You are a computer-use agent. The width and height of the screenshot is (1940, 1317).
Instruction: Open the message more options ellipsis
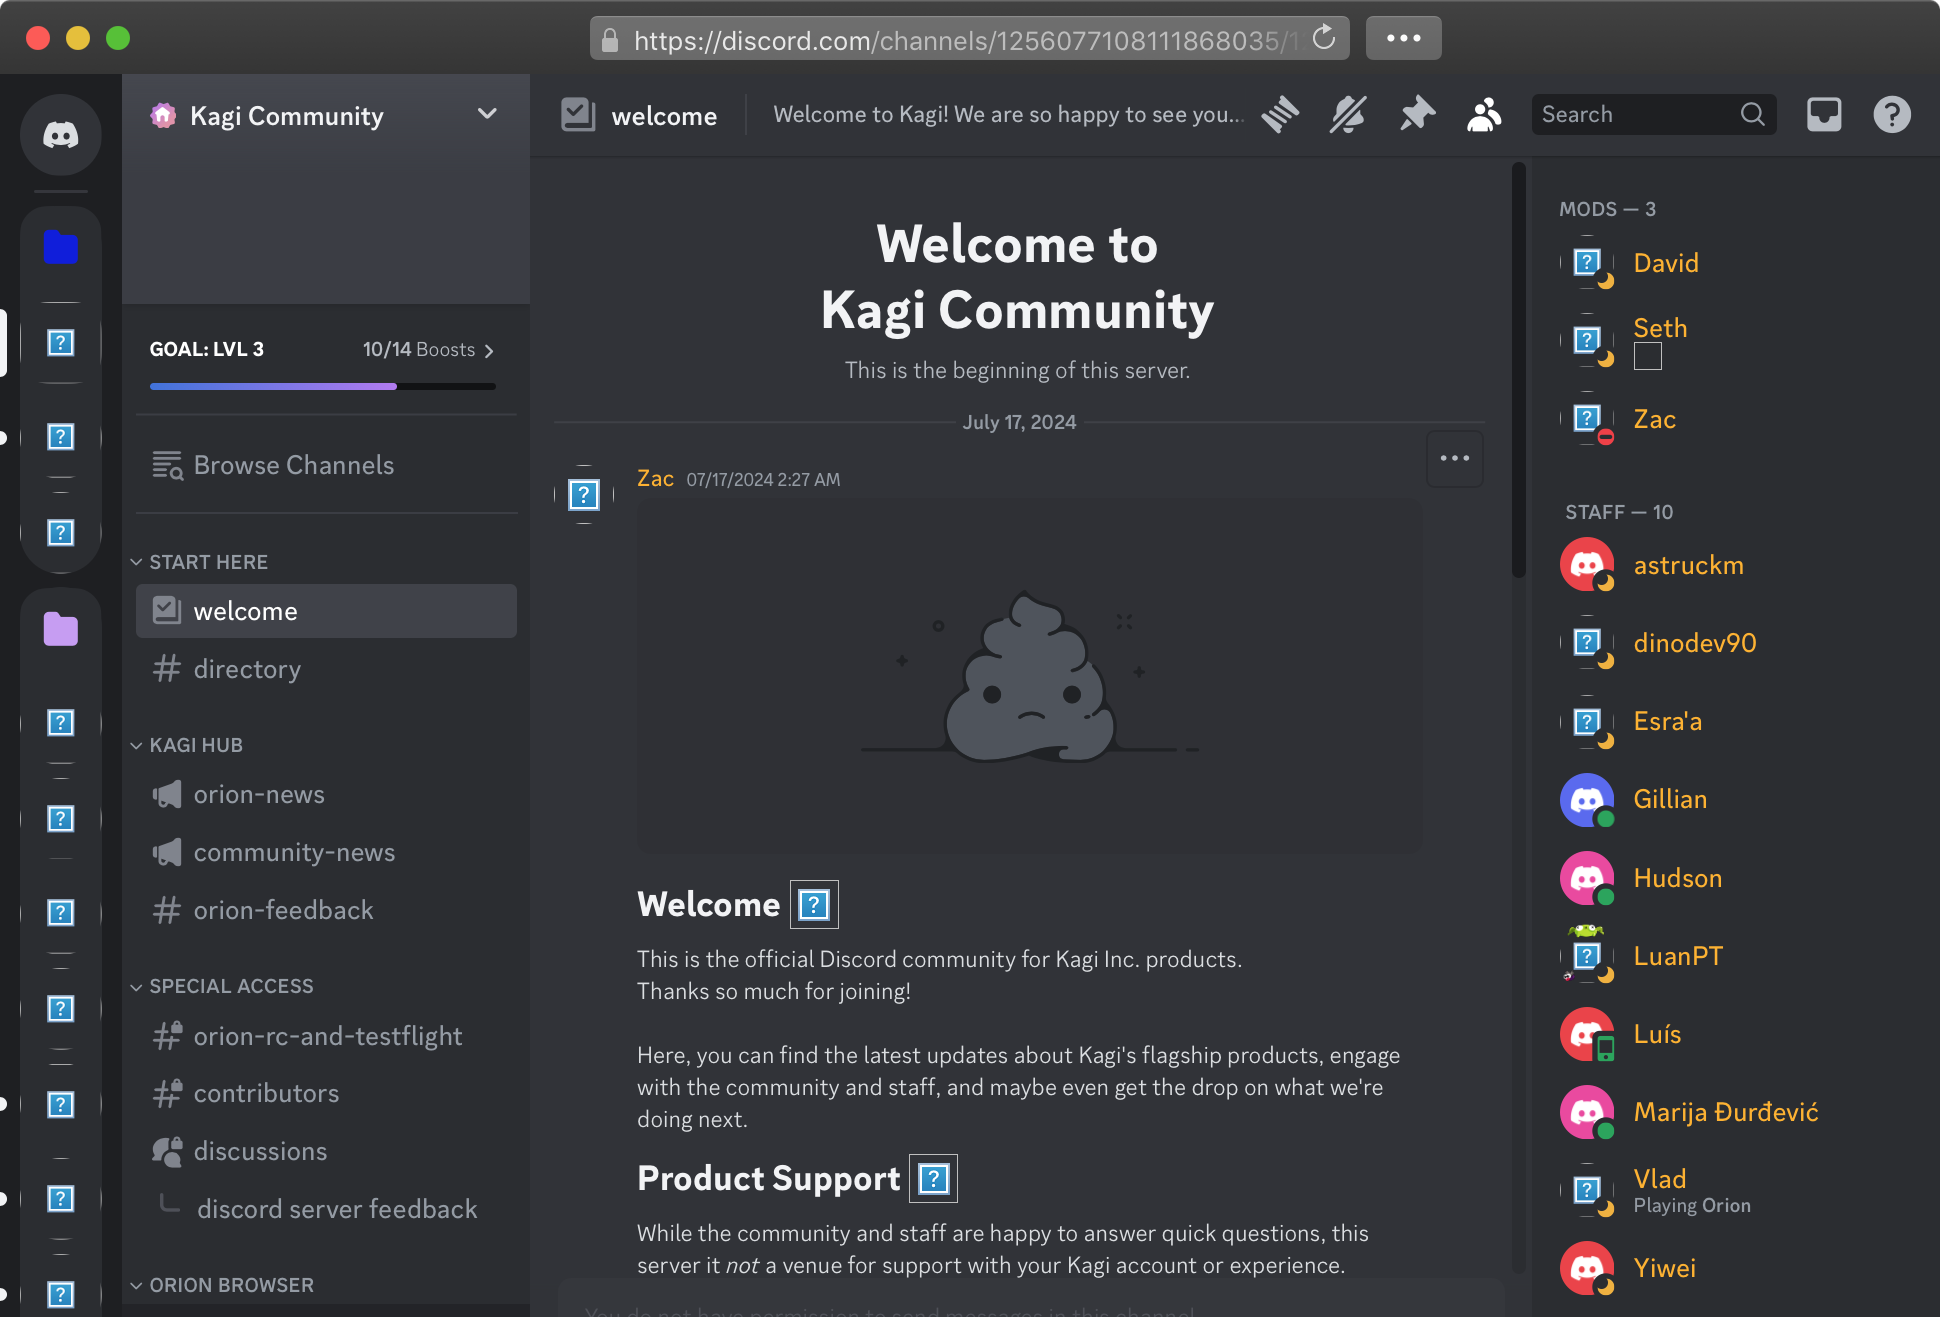[1454, 458]
